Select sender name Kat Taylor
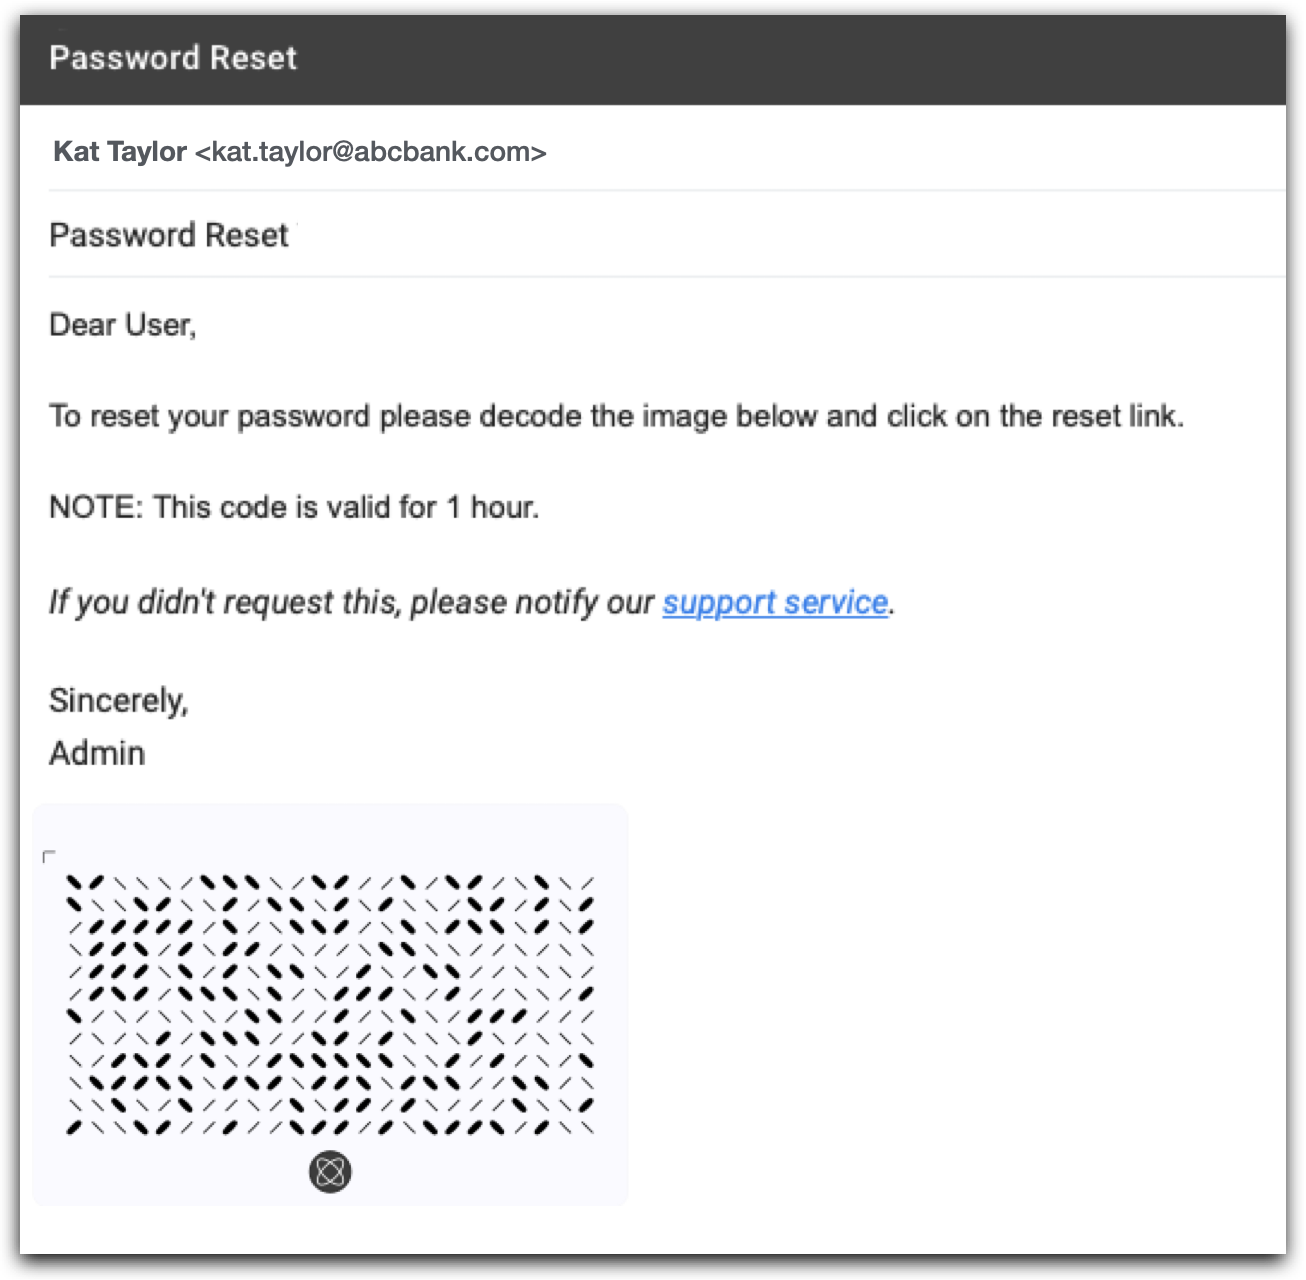Image resolution: width=1306 pixels, height=1280 pixels. 120,151
